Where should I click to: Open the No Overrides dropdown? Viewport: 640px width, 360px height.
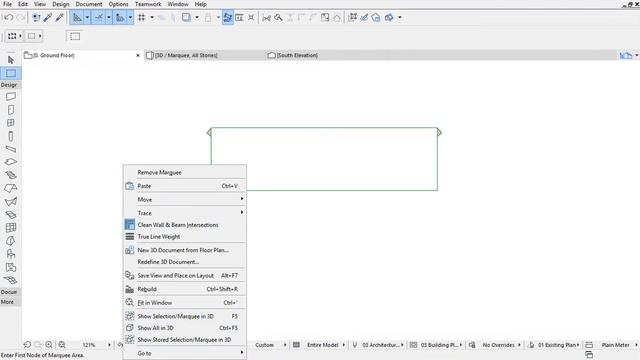coord(501,345)
